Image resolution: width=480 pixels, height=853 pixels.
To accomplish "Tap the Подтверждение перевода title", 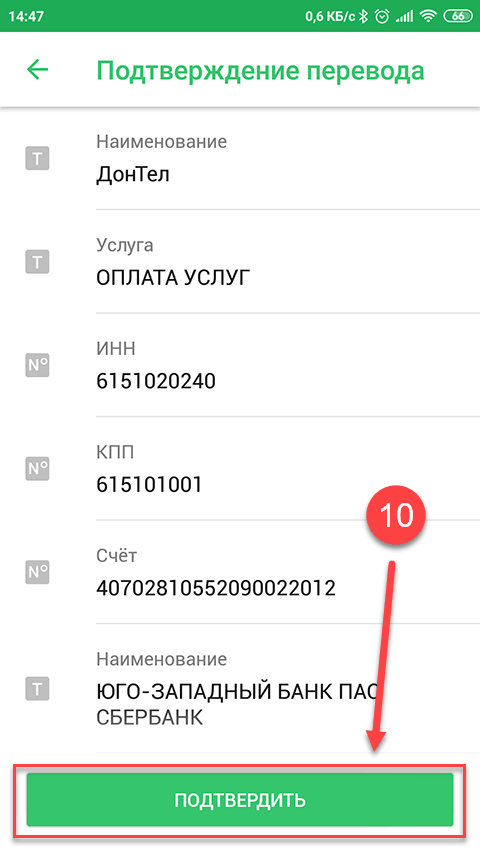I will coord(260,71).
